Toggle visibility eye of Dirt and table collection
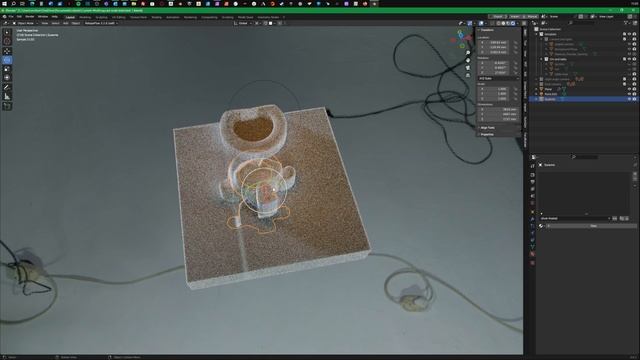 click(629, 59)
